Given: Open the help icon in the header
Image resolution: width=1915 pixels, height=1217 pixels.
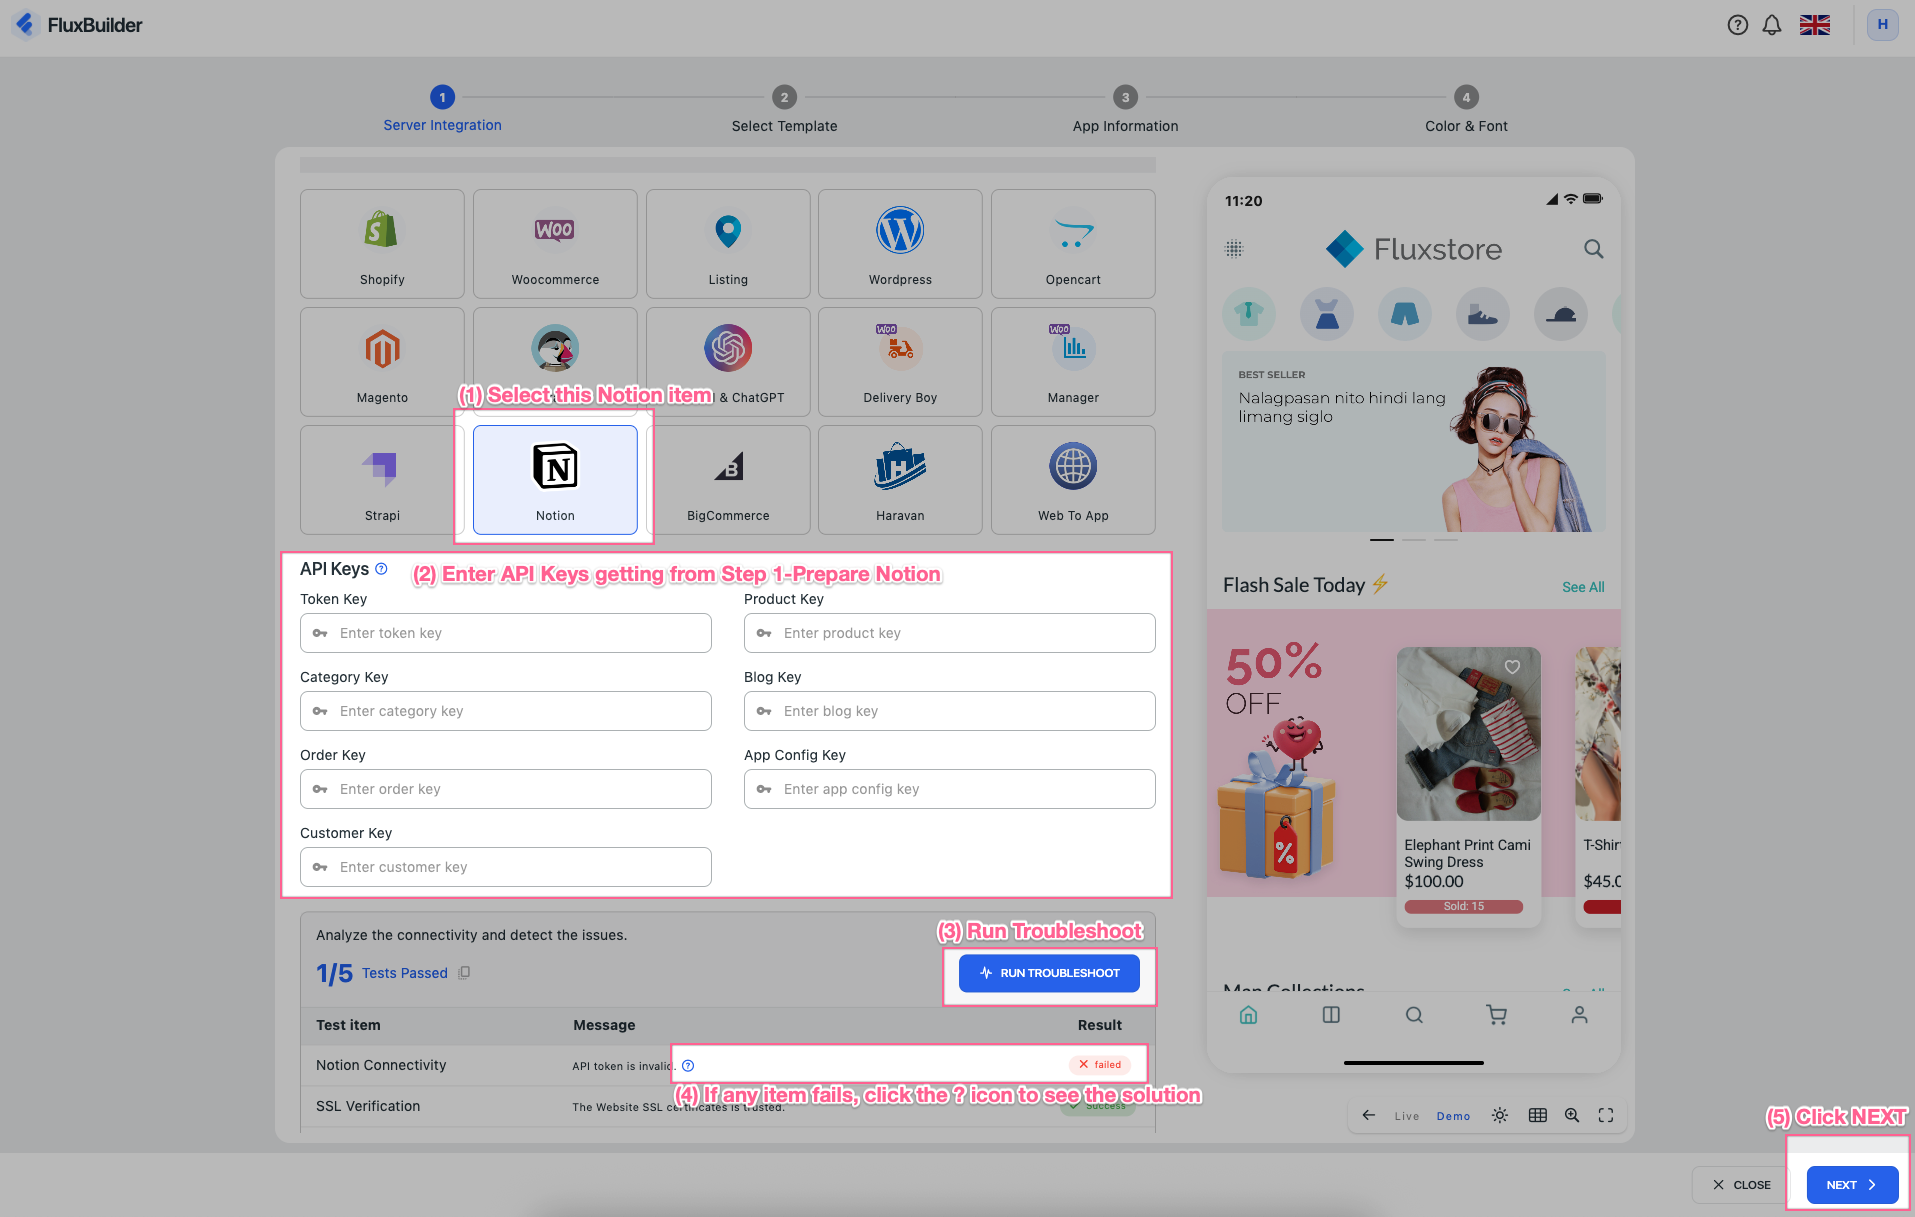Looking at the screenshot, I should tap(1738, 25).
